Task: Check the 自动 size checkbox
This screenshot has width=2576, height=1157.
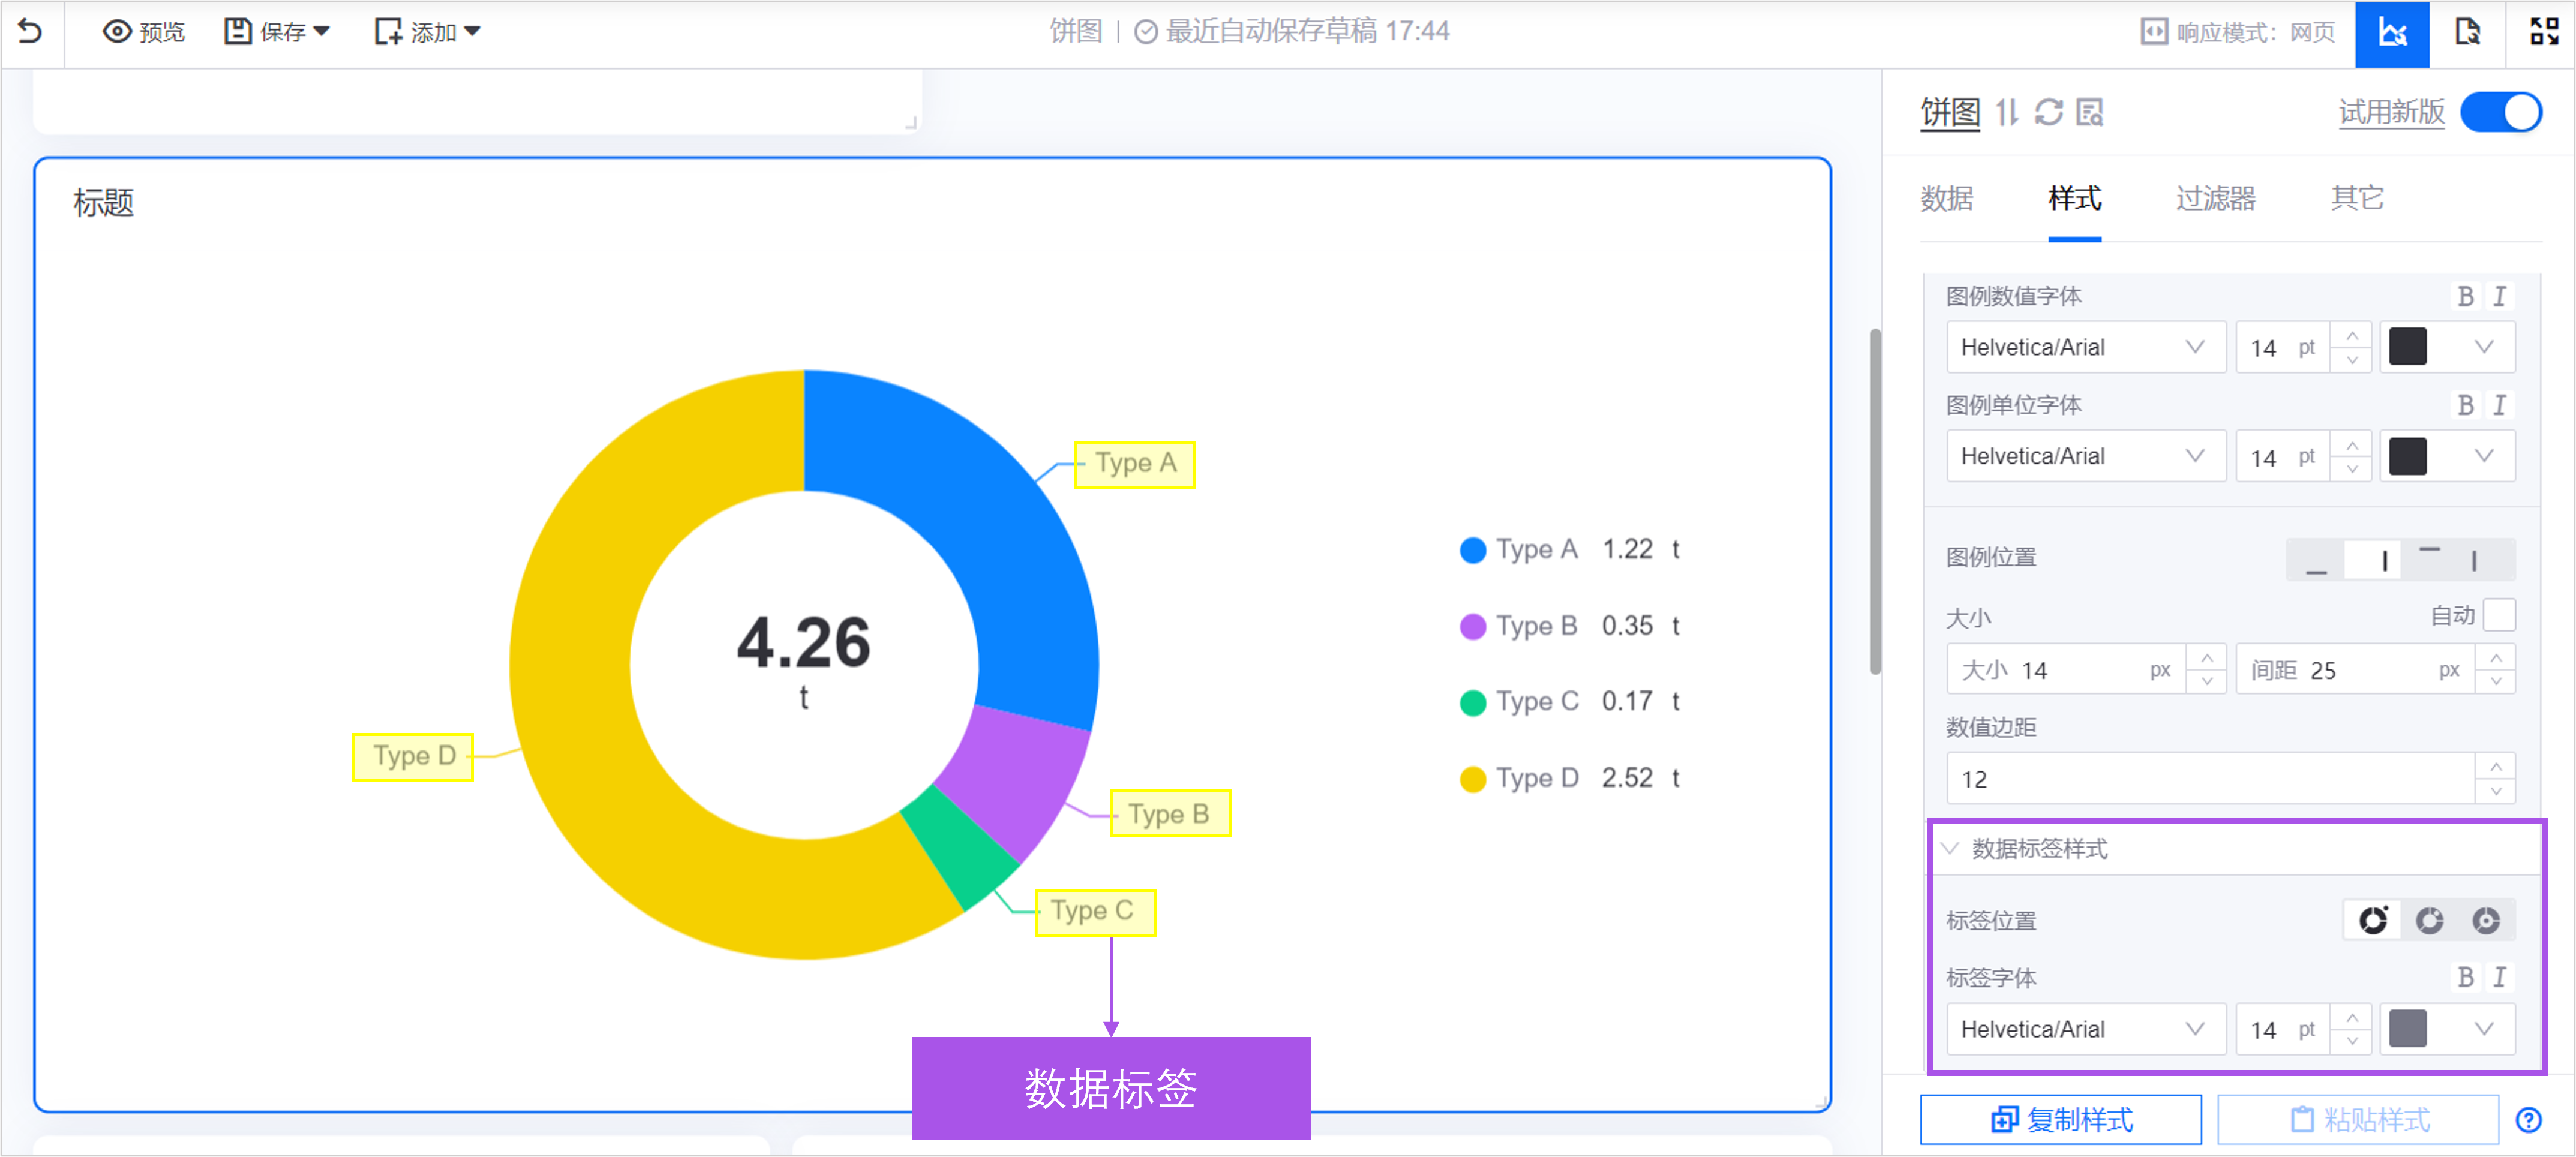Action: (2498, 615)
